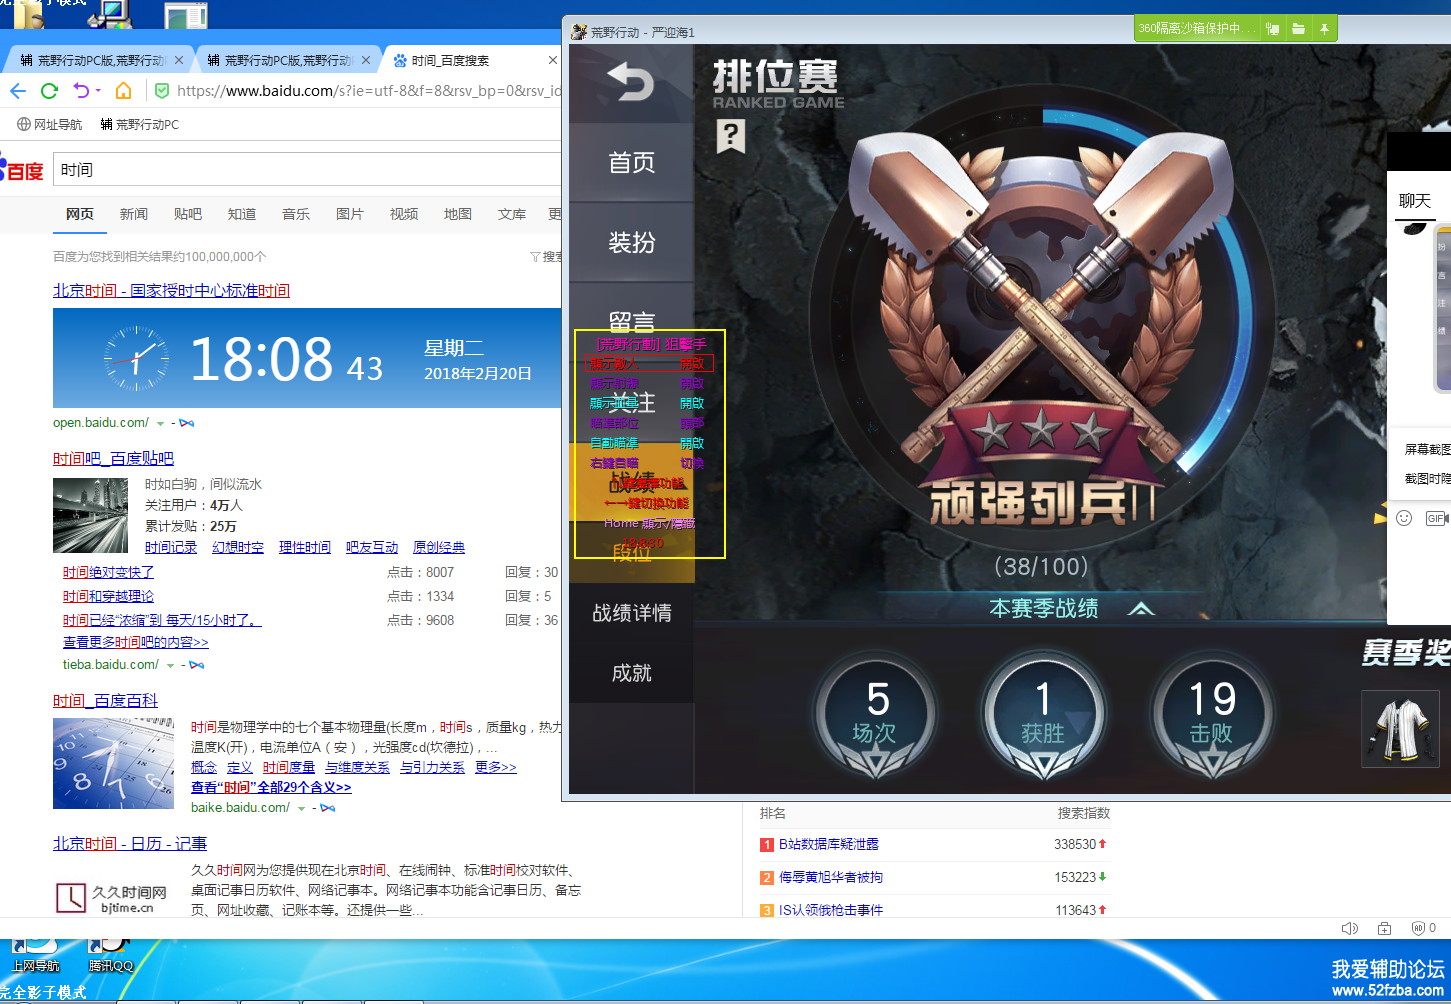This screenshot has height=1004, width=1451.
Task: Open 战绩详情 in game side menu
Action: point(632,613)
